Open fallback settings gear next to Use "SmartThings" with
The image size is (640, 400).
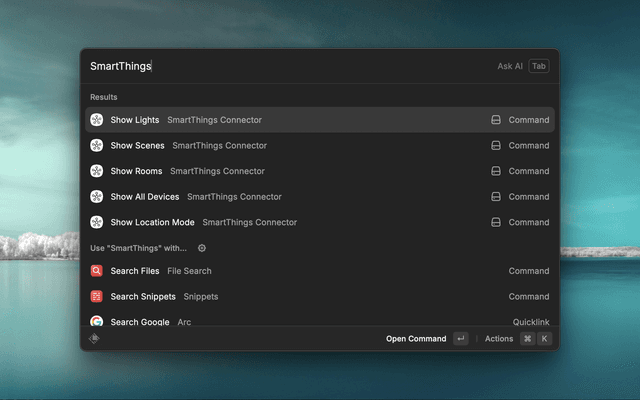[x=202, y=248]
